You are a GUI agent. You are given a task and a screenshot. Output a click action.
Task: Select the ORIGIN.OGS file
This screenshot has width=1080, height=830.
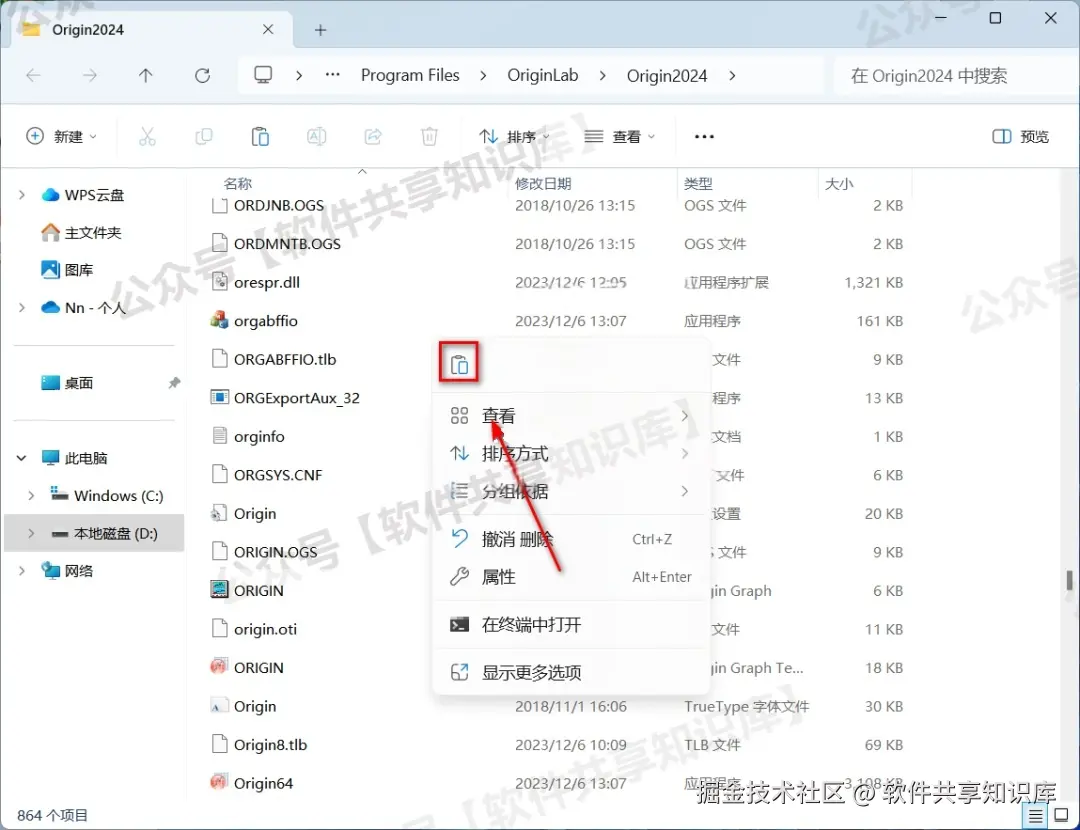tap(276, 552)
